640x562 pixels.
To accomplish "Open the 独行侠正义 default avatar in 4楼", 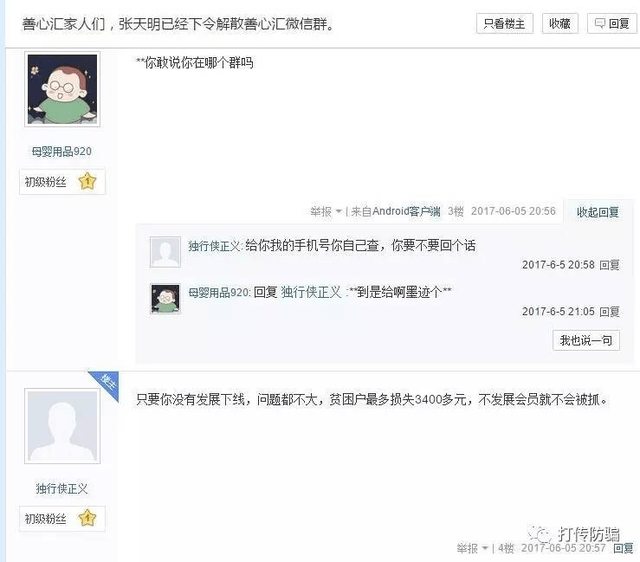I will click(x=62, y=426).
